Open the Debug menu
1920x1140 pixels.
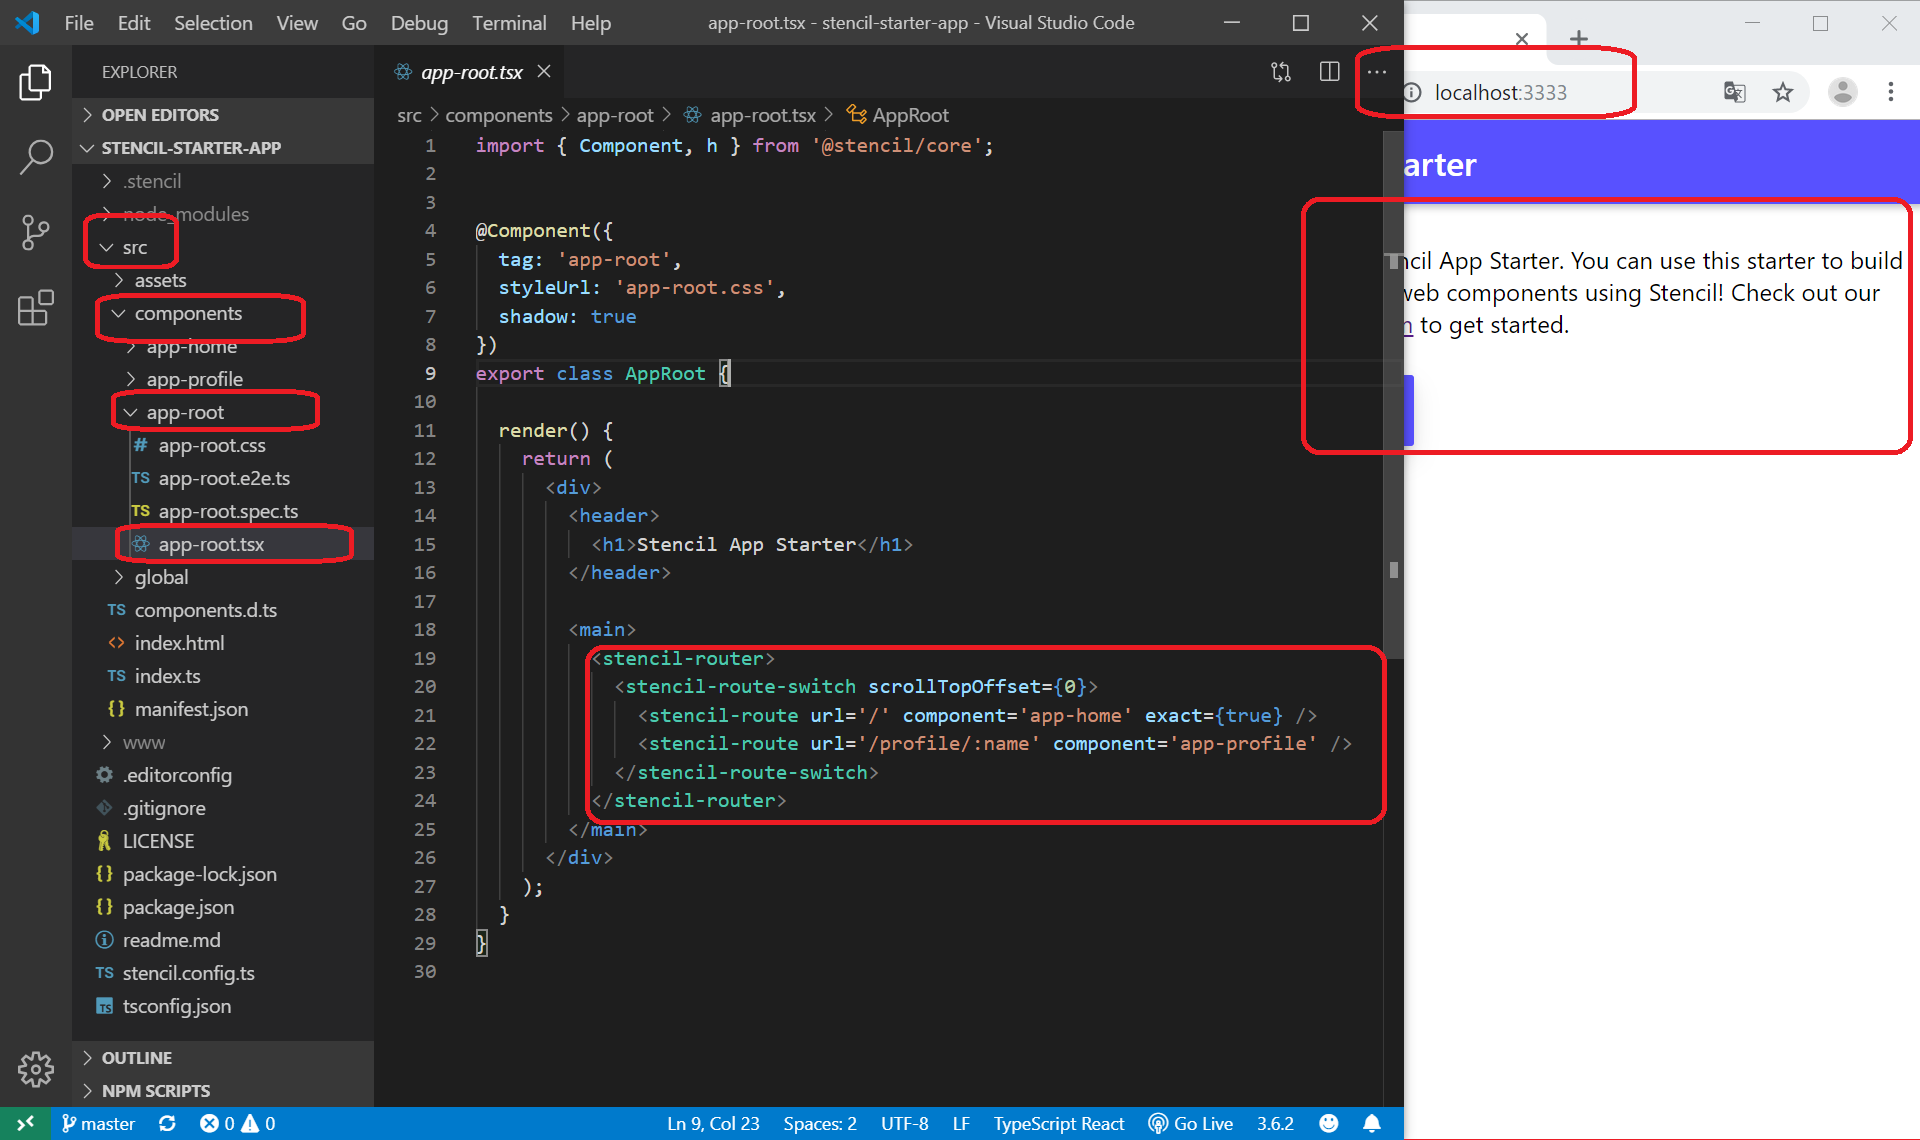(419, 23)
